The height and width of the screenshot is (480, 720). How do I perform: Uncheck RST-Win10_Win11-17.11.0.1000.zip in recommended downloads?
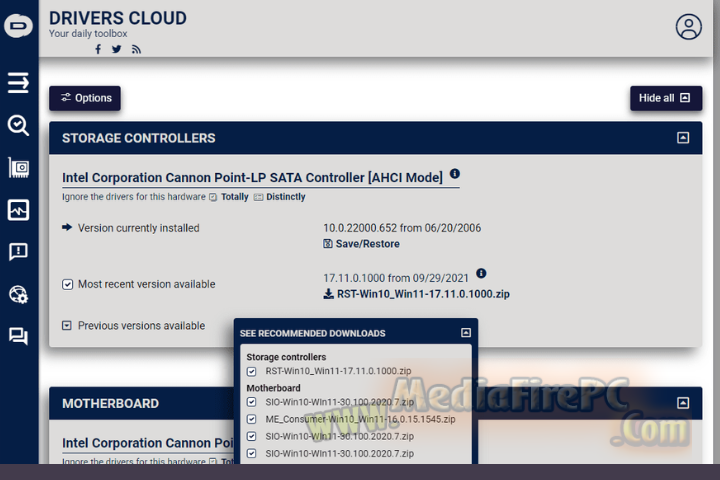pos(251,371)
